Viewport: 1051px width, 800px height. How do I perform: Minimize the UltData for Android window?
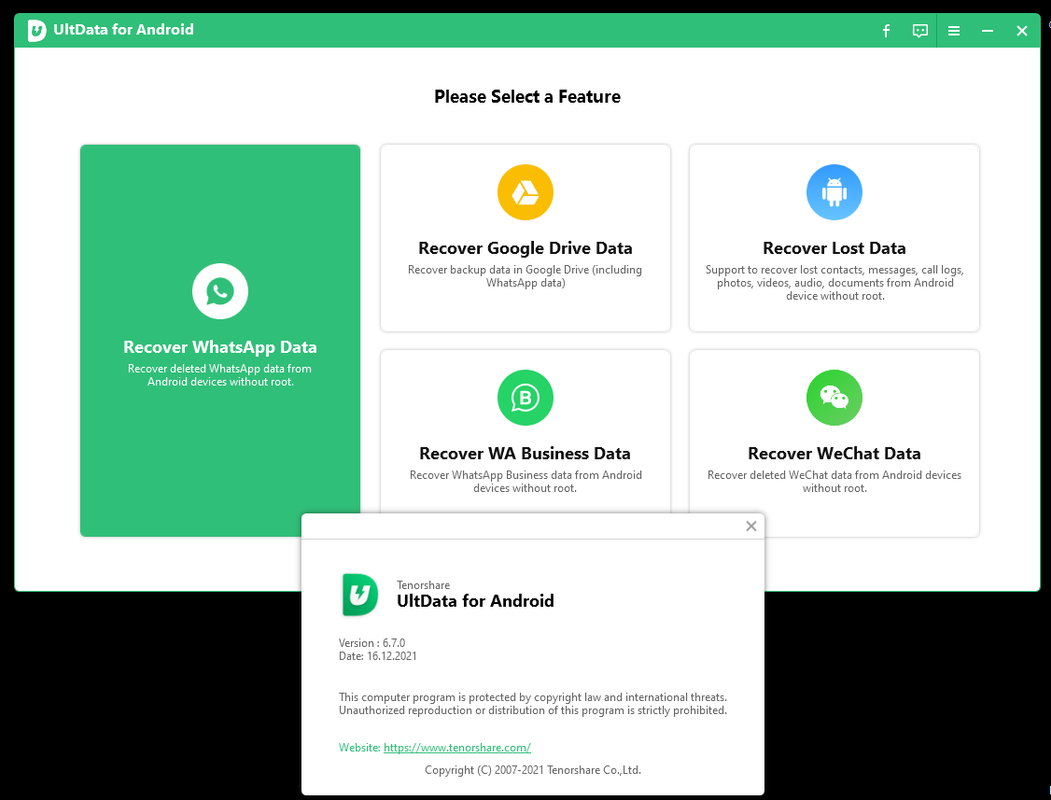coord(987,31)
